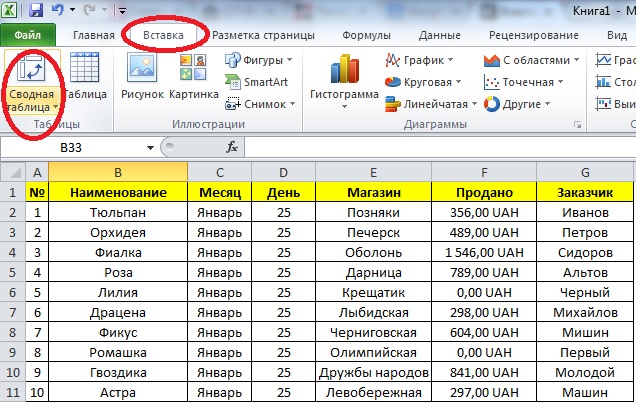Select the cell containing Гвоздика

[x=118, y=372]
